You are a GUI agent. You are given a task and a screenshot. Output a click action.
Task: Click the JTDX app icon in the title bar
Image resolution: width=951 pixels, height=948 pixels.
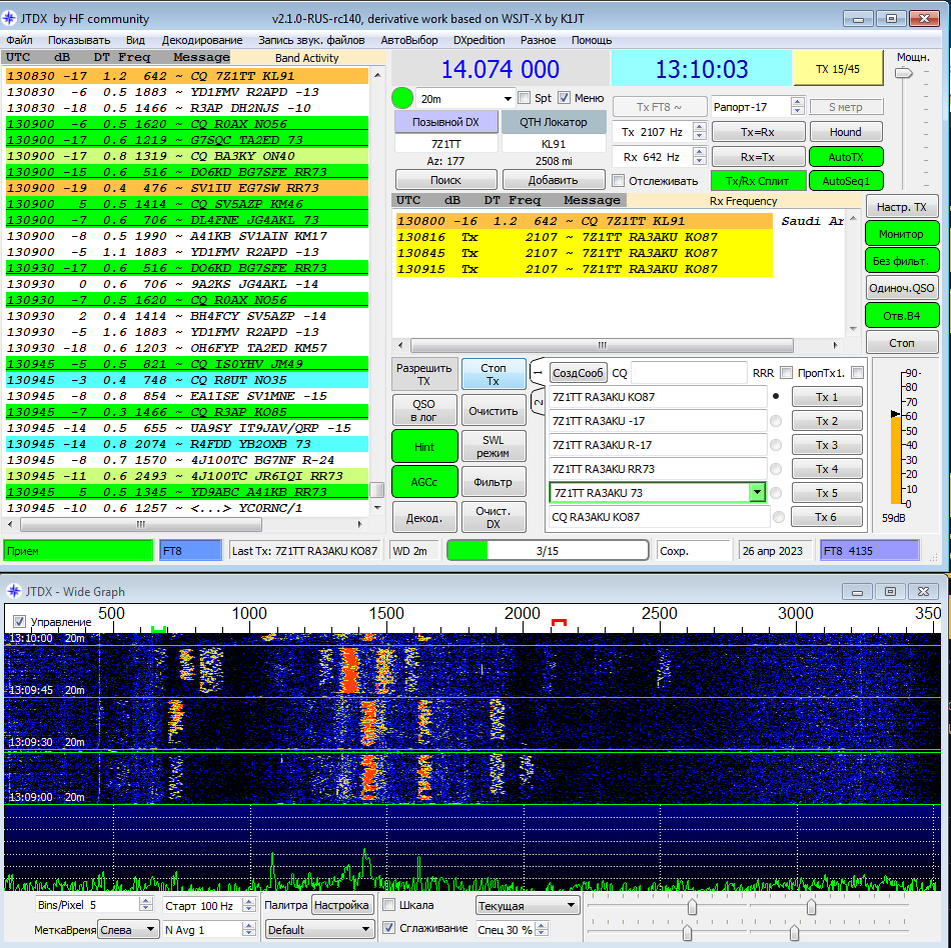[9, 18]
